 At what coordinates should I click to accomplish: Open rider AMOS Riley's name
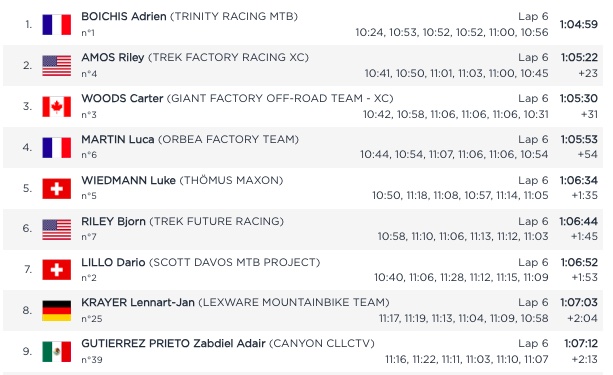113,57
